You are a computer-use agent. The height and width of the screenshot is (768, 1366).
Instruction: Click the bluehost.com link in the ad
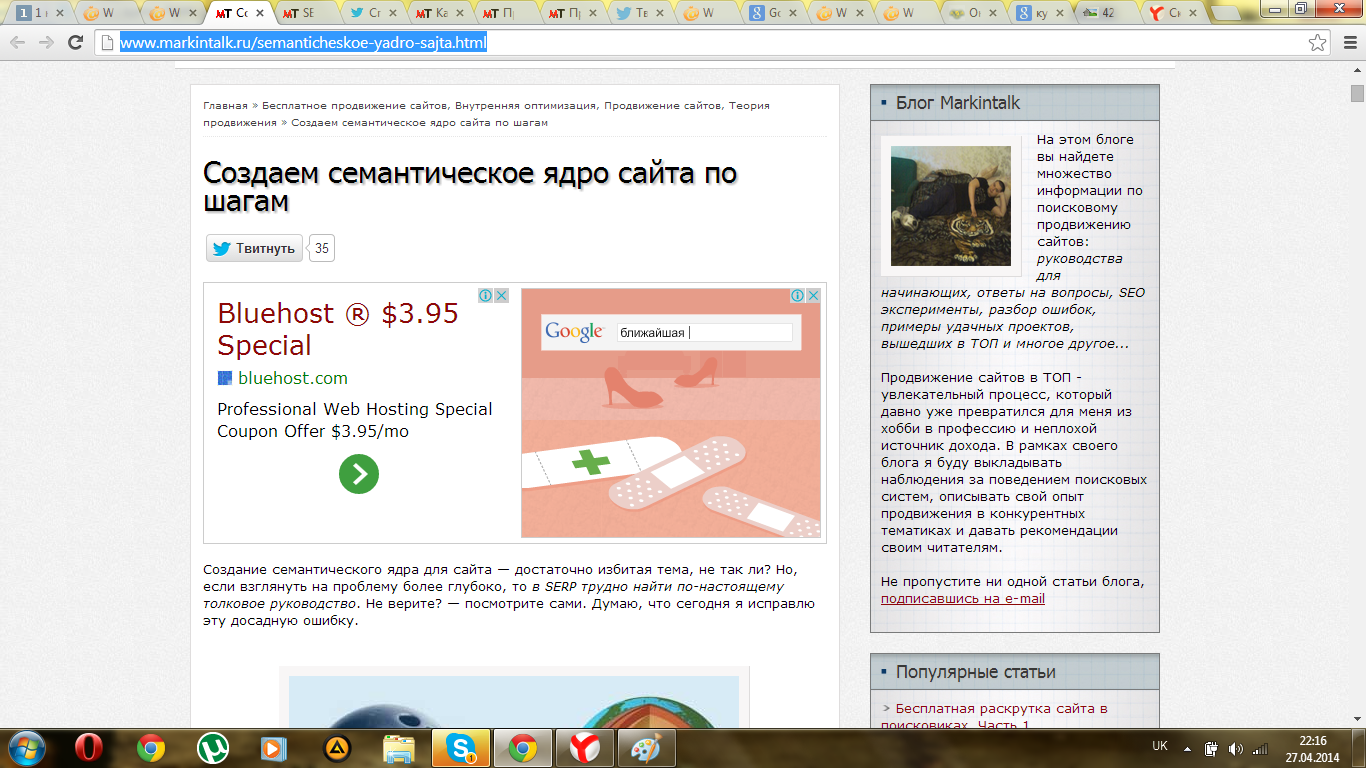coord(293,378)
